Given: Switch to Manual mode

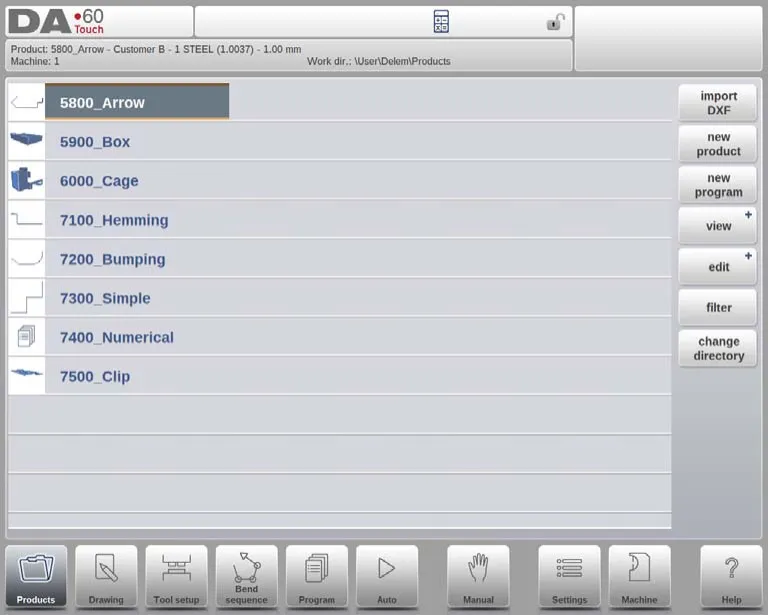Looking at the screenshot, I should coord(478,576).
